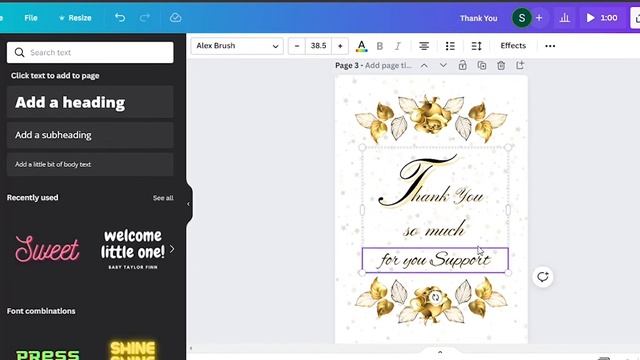The image size is (640, 360).
Task: Move the page down with the chevron
Action: click(443, 66)
